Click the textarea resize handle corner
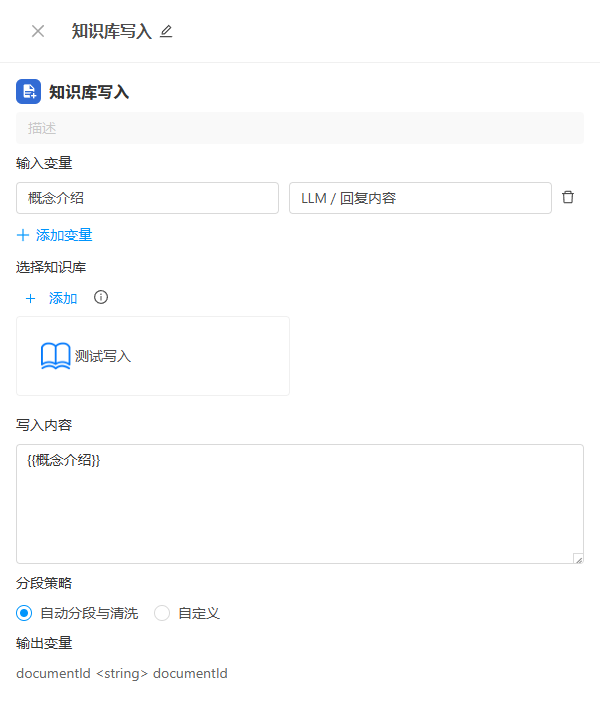Viewport: 600px width, 703px height. (x=577, y=558)
